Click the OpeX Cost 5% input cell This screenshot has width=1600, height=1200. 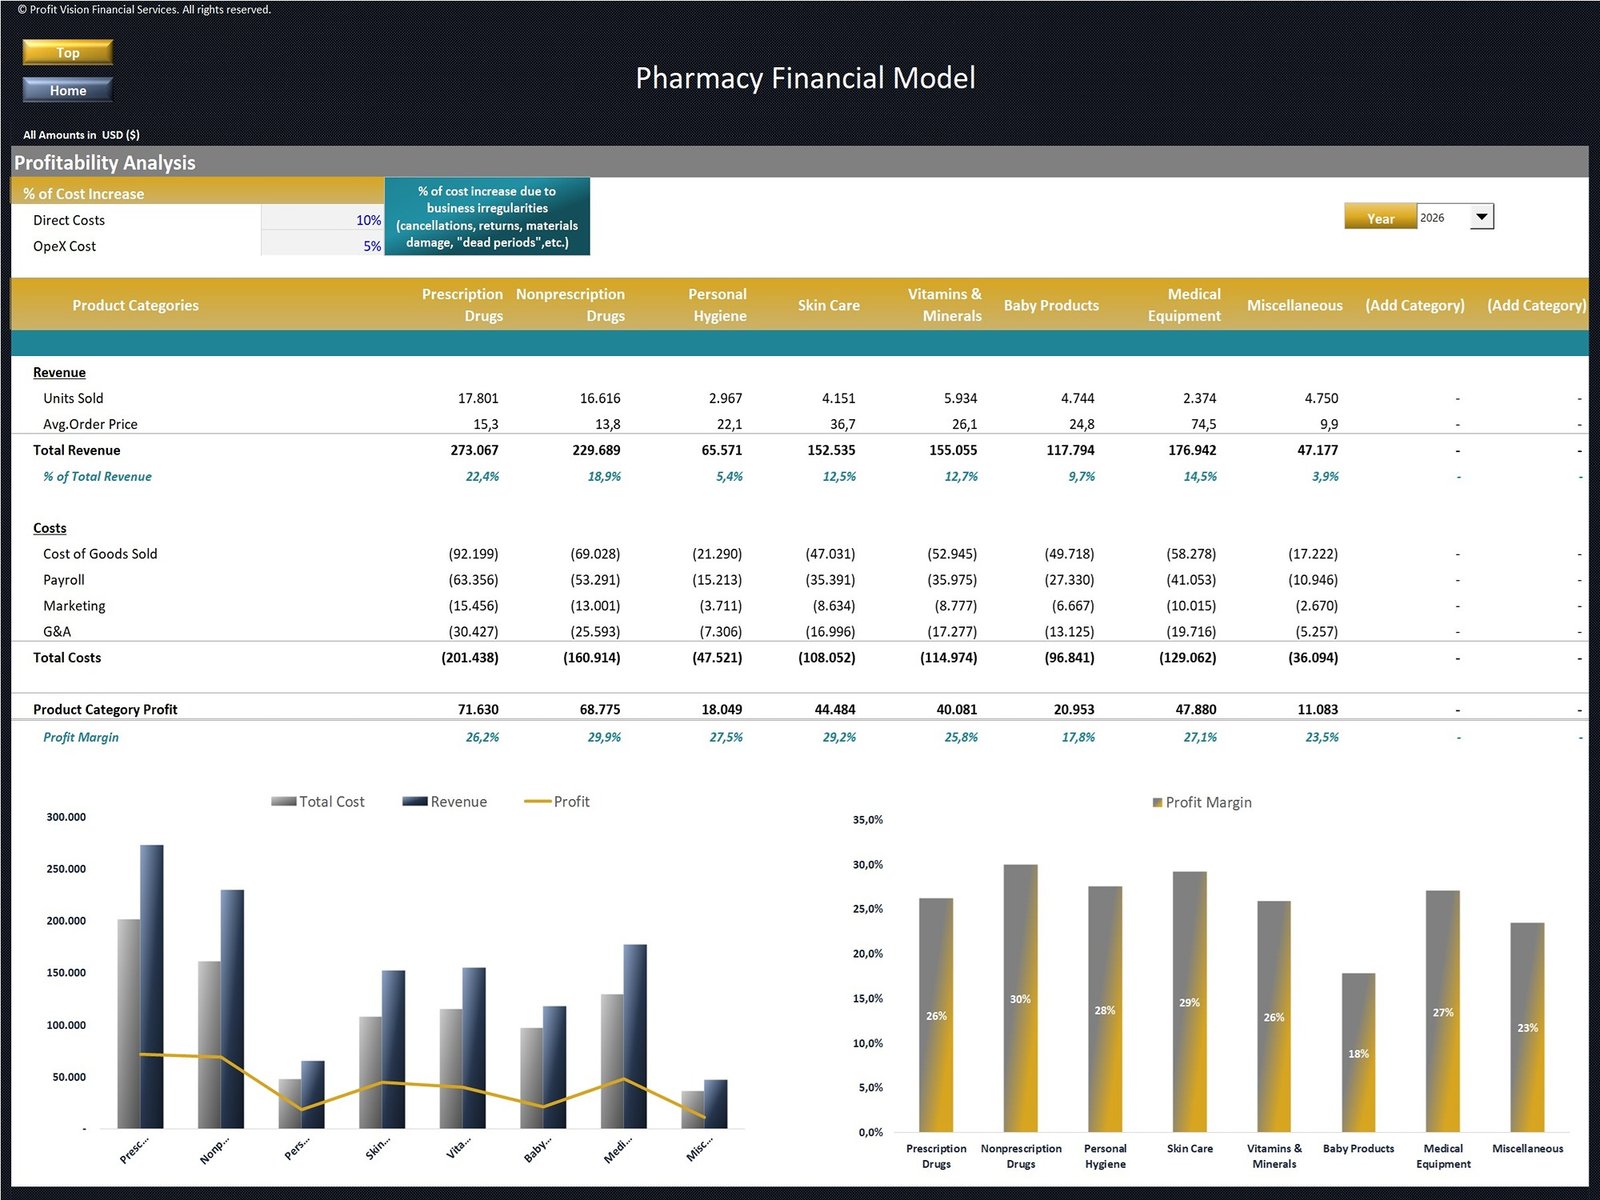[323, 246]
